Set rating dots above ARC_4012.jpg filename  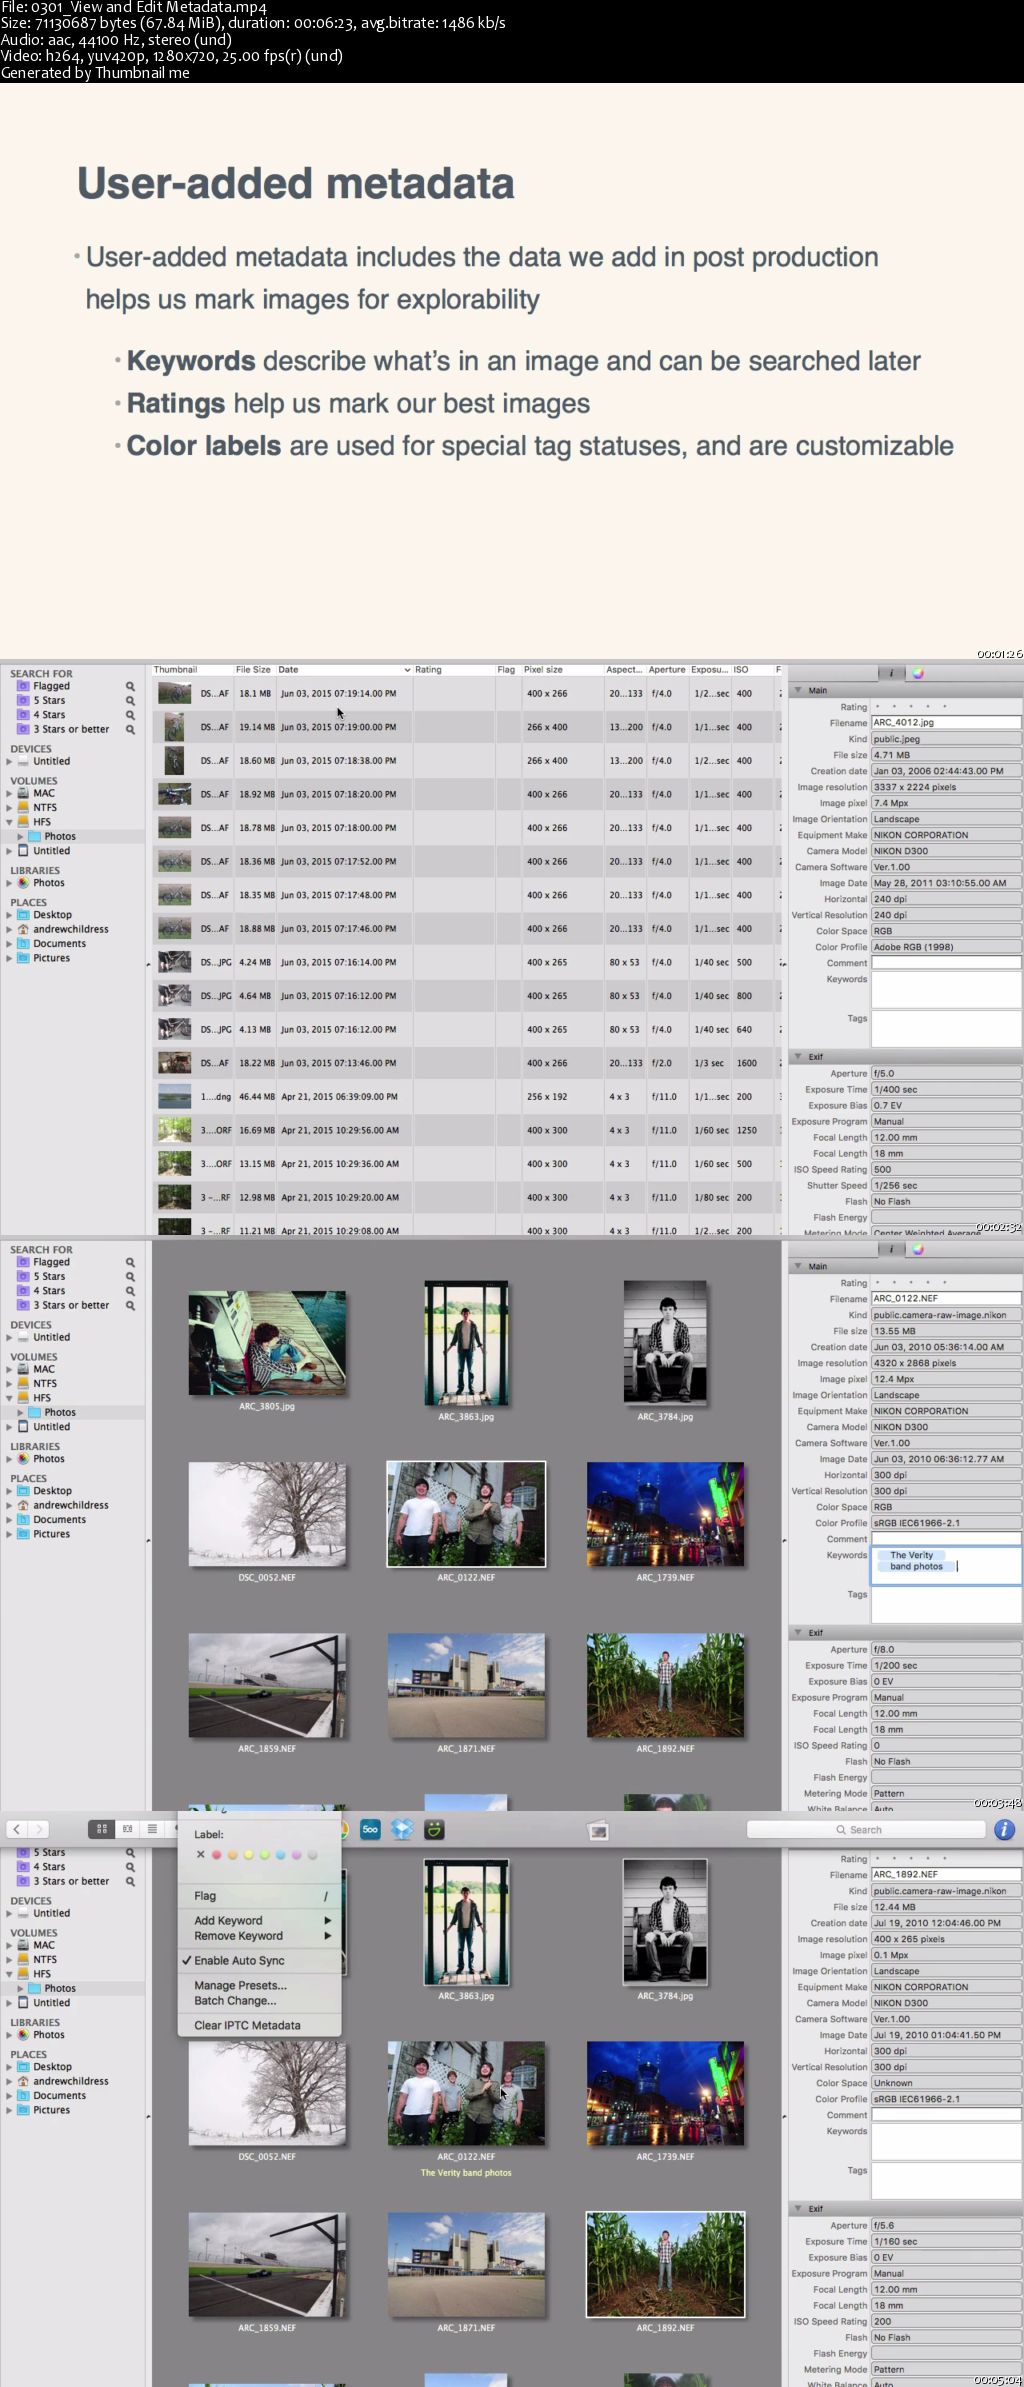click(x=911, y=707)
